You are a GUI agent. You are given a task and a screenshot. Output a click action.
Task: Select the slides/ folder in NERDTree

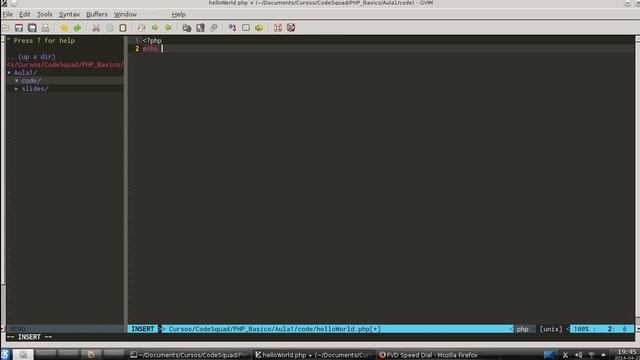pos(35,89)
